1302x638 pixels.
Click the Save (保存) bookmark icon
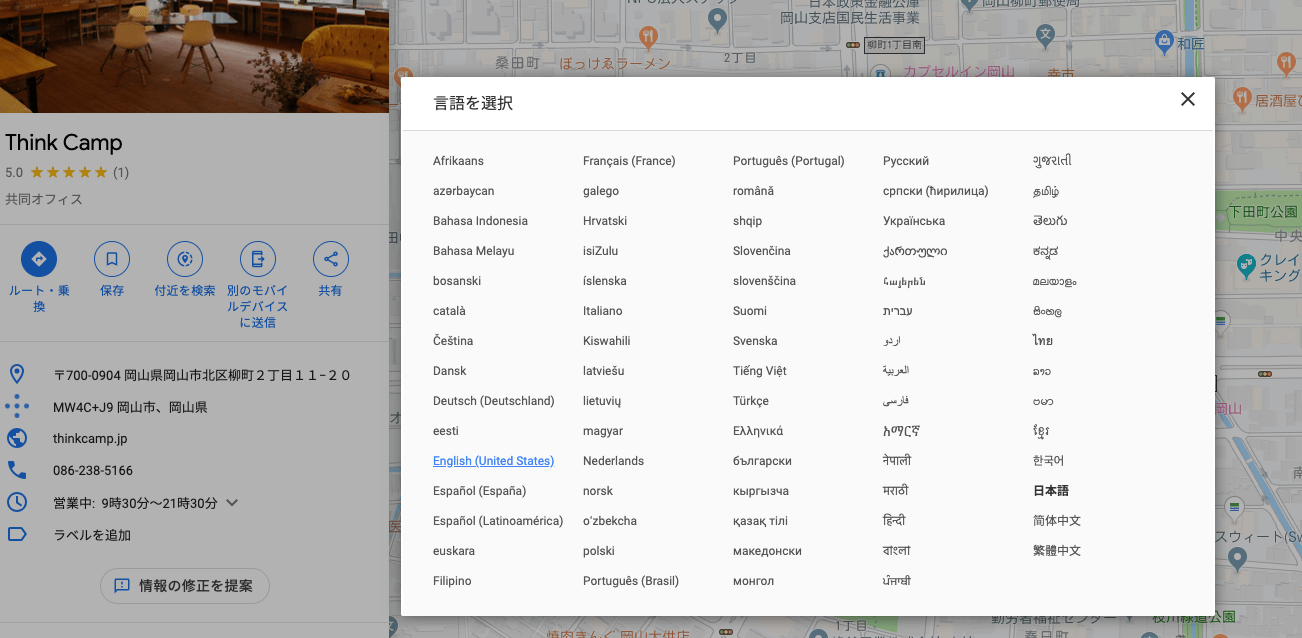pos(112,260)
